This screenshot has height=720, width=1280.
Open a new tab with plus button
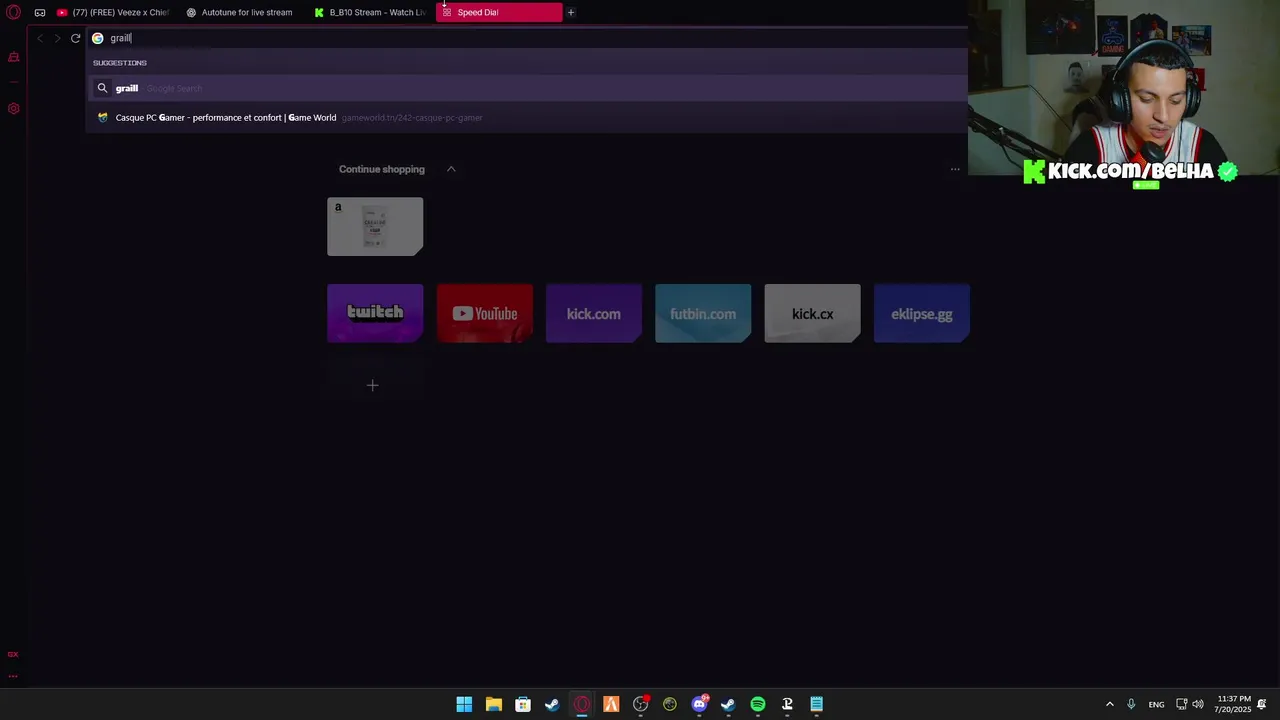tap(571, 12)
